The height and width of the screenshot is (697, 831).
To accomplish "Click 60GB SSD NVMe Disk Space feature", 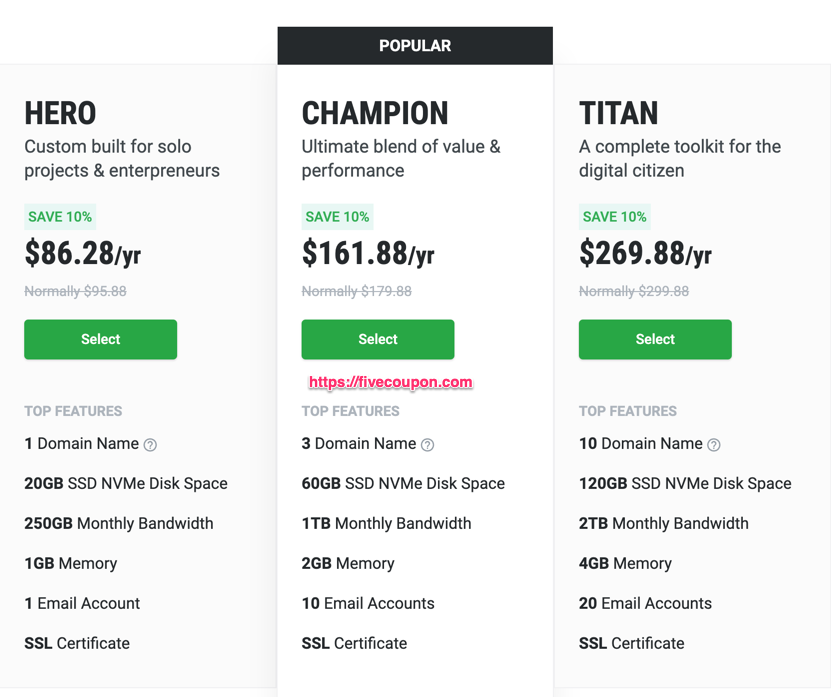I will pyautogui.click(x=403, y=483).
